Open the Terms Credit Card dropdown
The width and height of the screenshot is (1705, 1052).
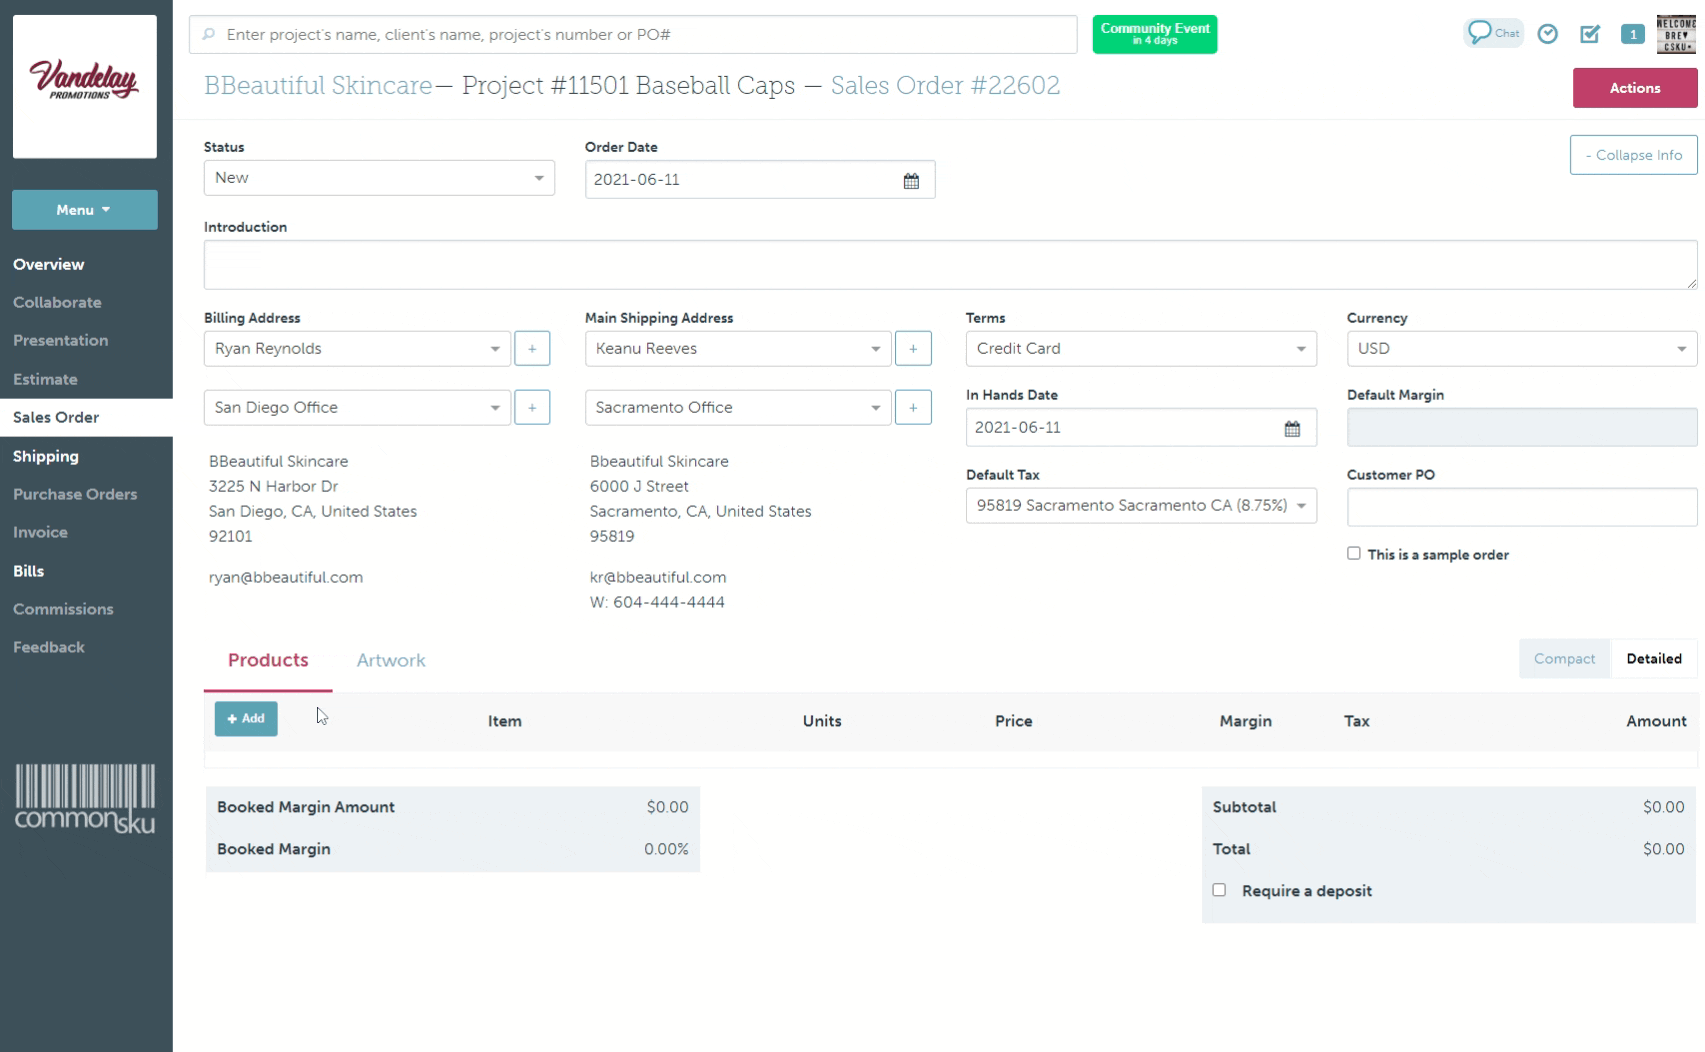click(x=1140, y=349)
